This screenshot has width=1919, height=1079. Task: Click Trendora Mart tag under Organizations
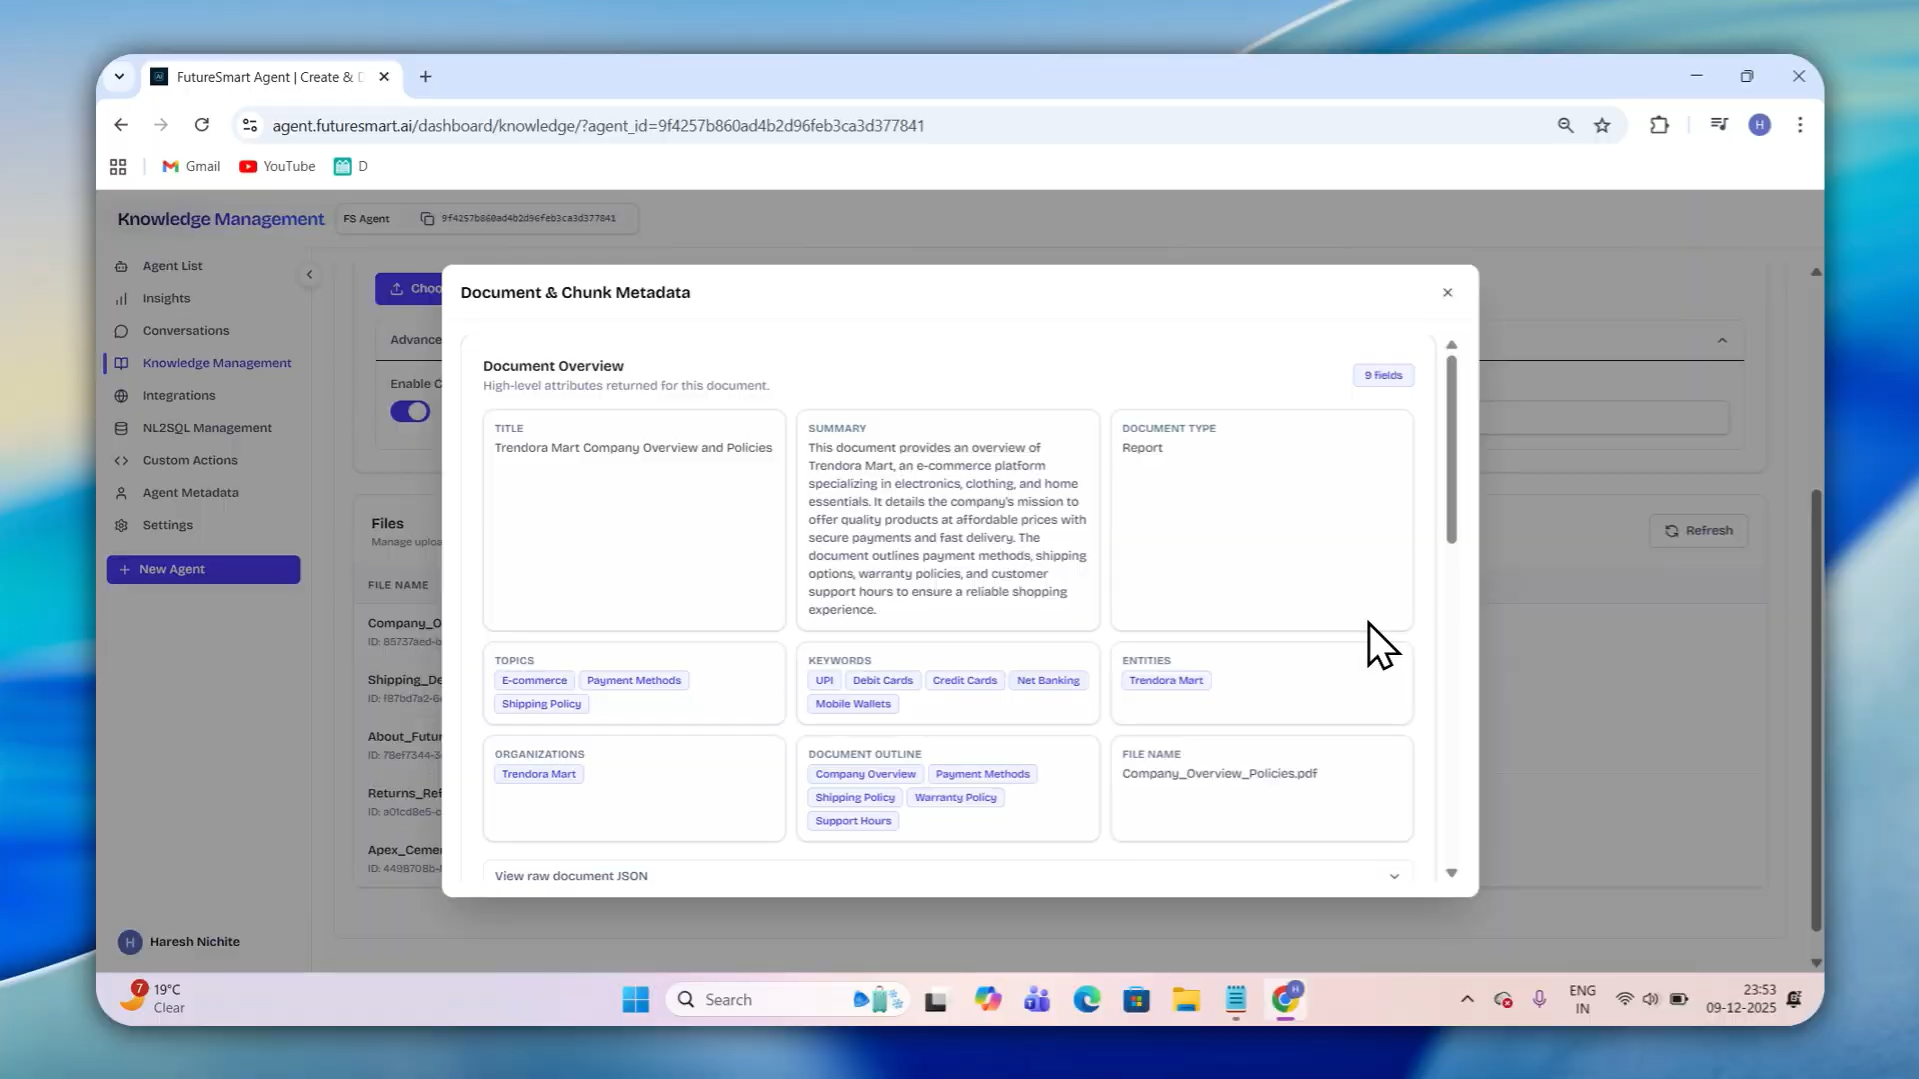(538, 774)
